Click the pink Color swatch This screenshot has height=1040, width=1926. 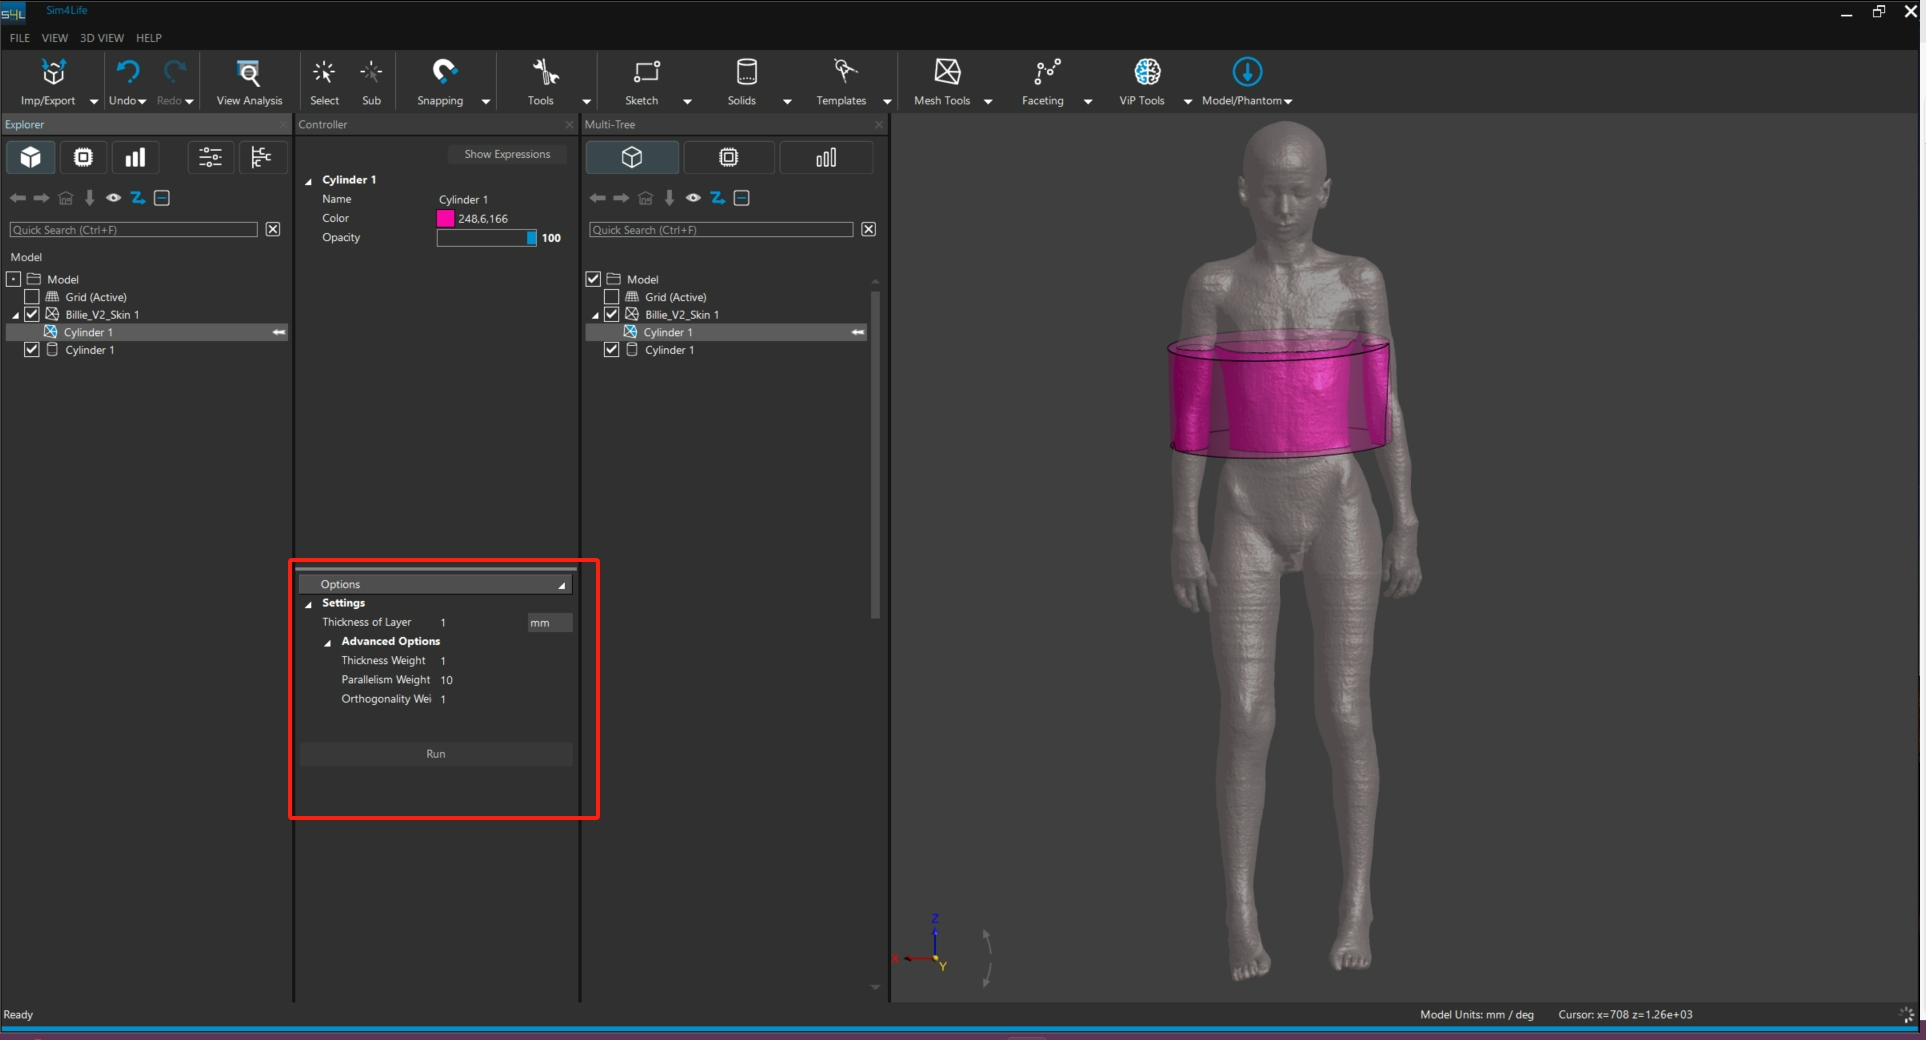click(446, 218)
